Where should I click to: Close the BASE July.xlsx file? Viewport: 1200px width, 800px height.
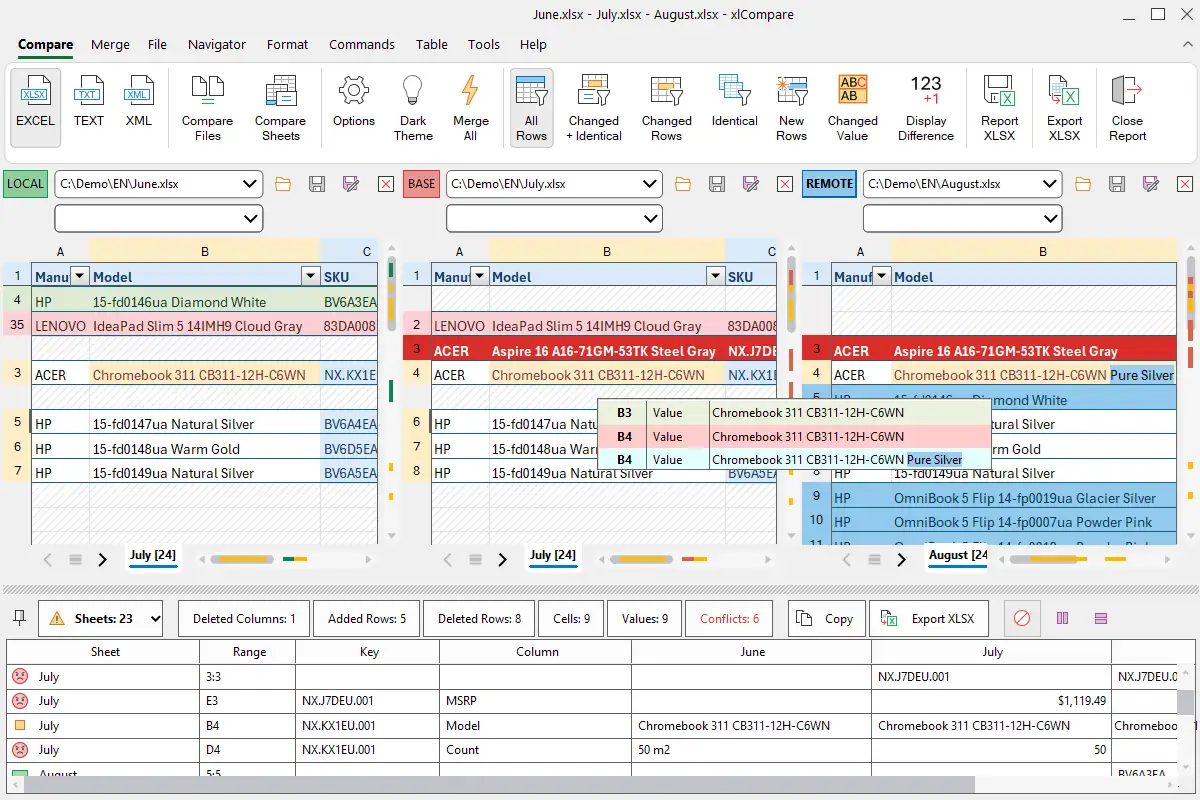coord(785,184)
